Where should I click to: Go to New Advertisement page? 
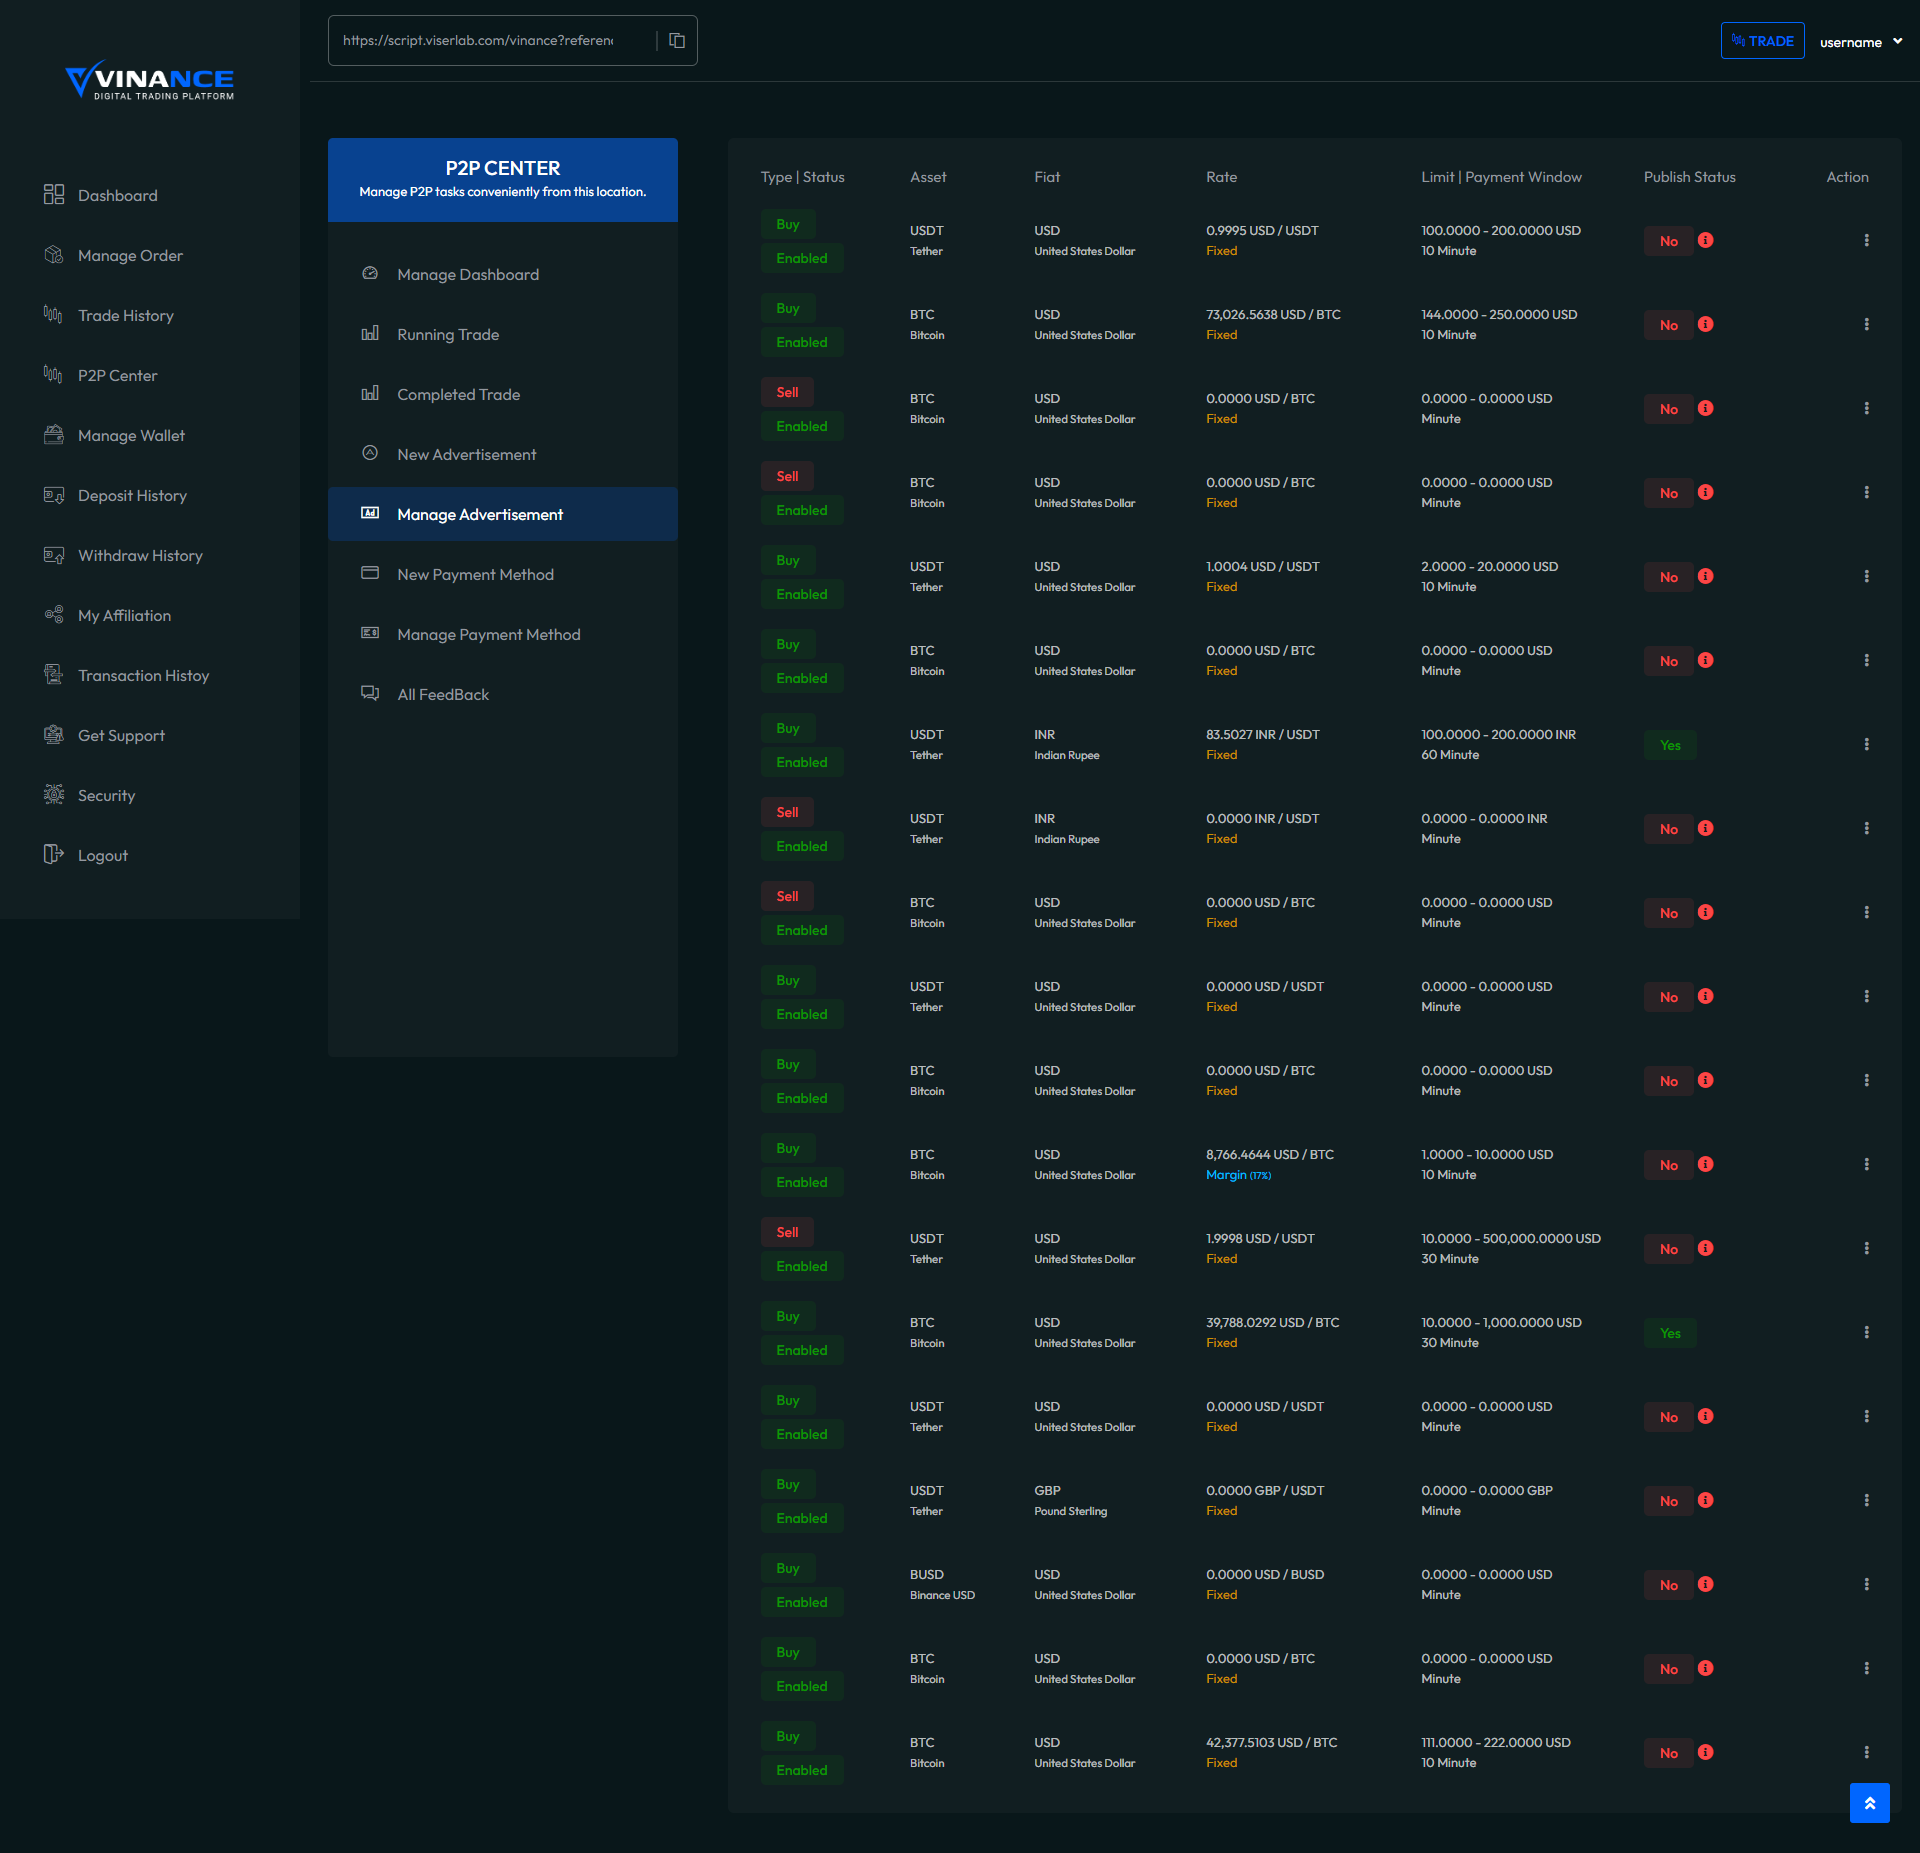click(466, 454)
